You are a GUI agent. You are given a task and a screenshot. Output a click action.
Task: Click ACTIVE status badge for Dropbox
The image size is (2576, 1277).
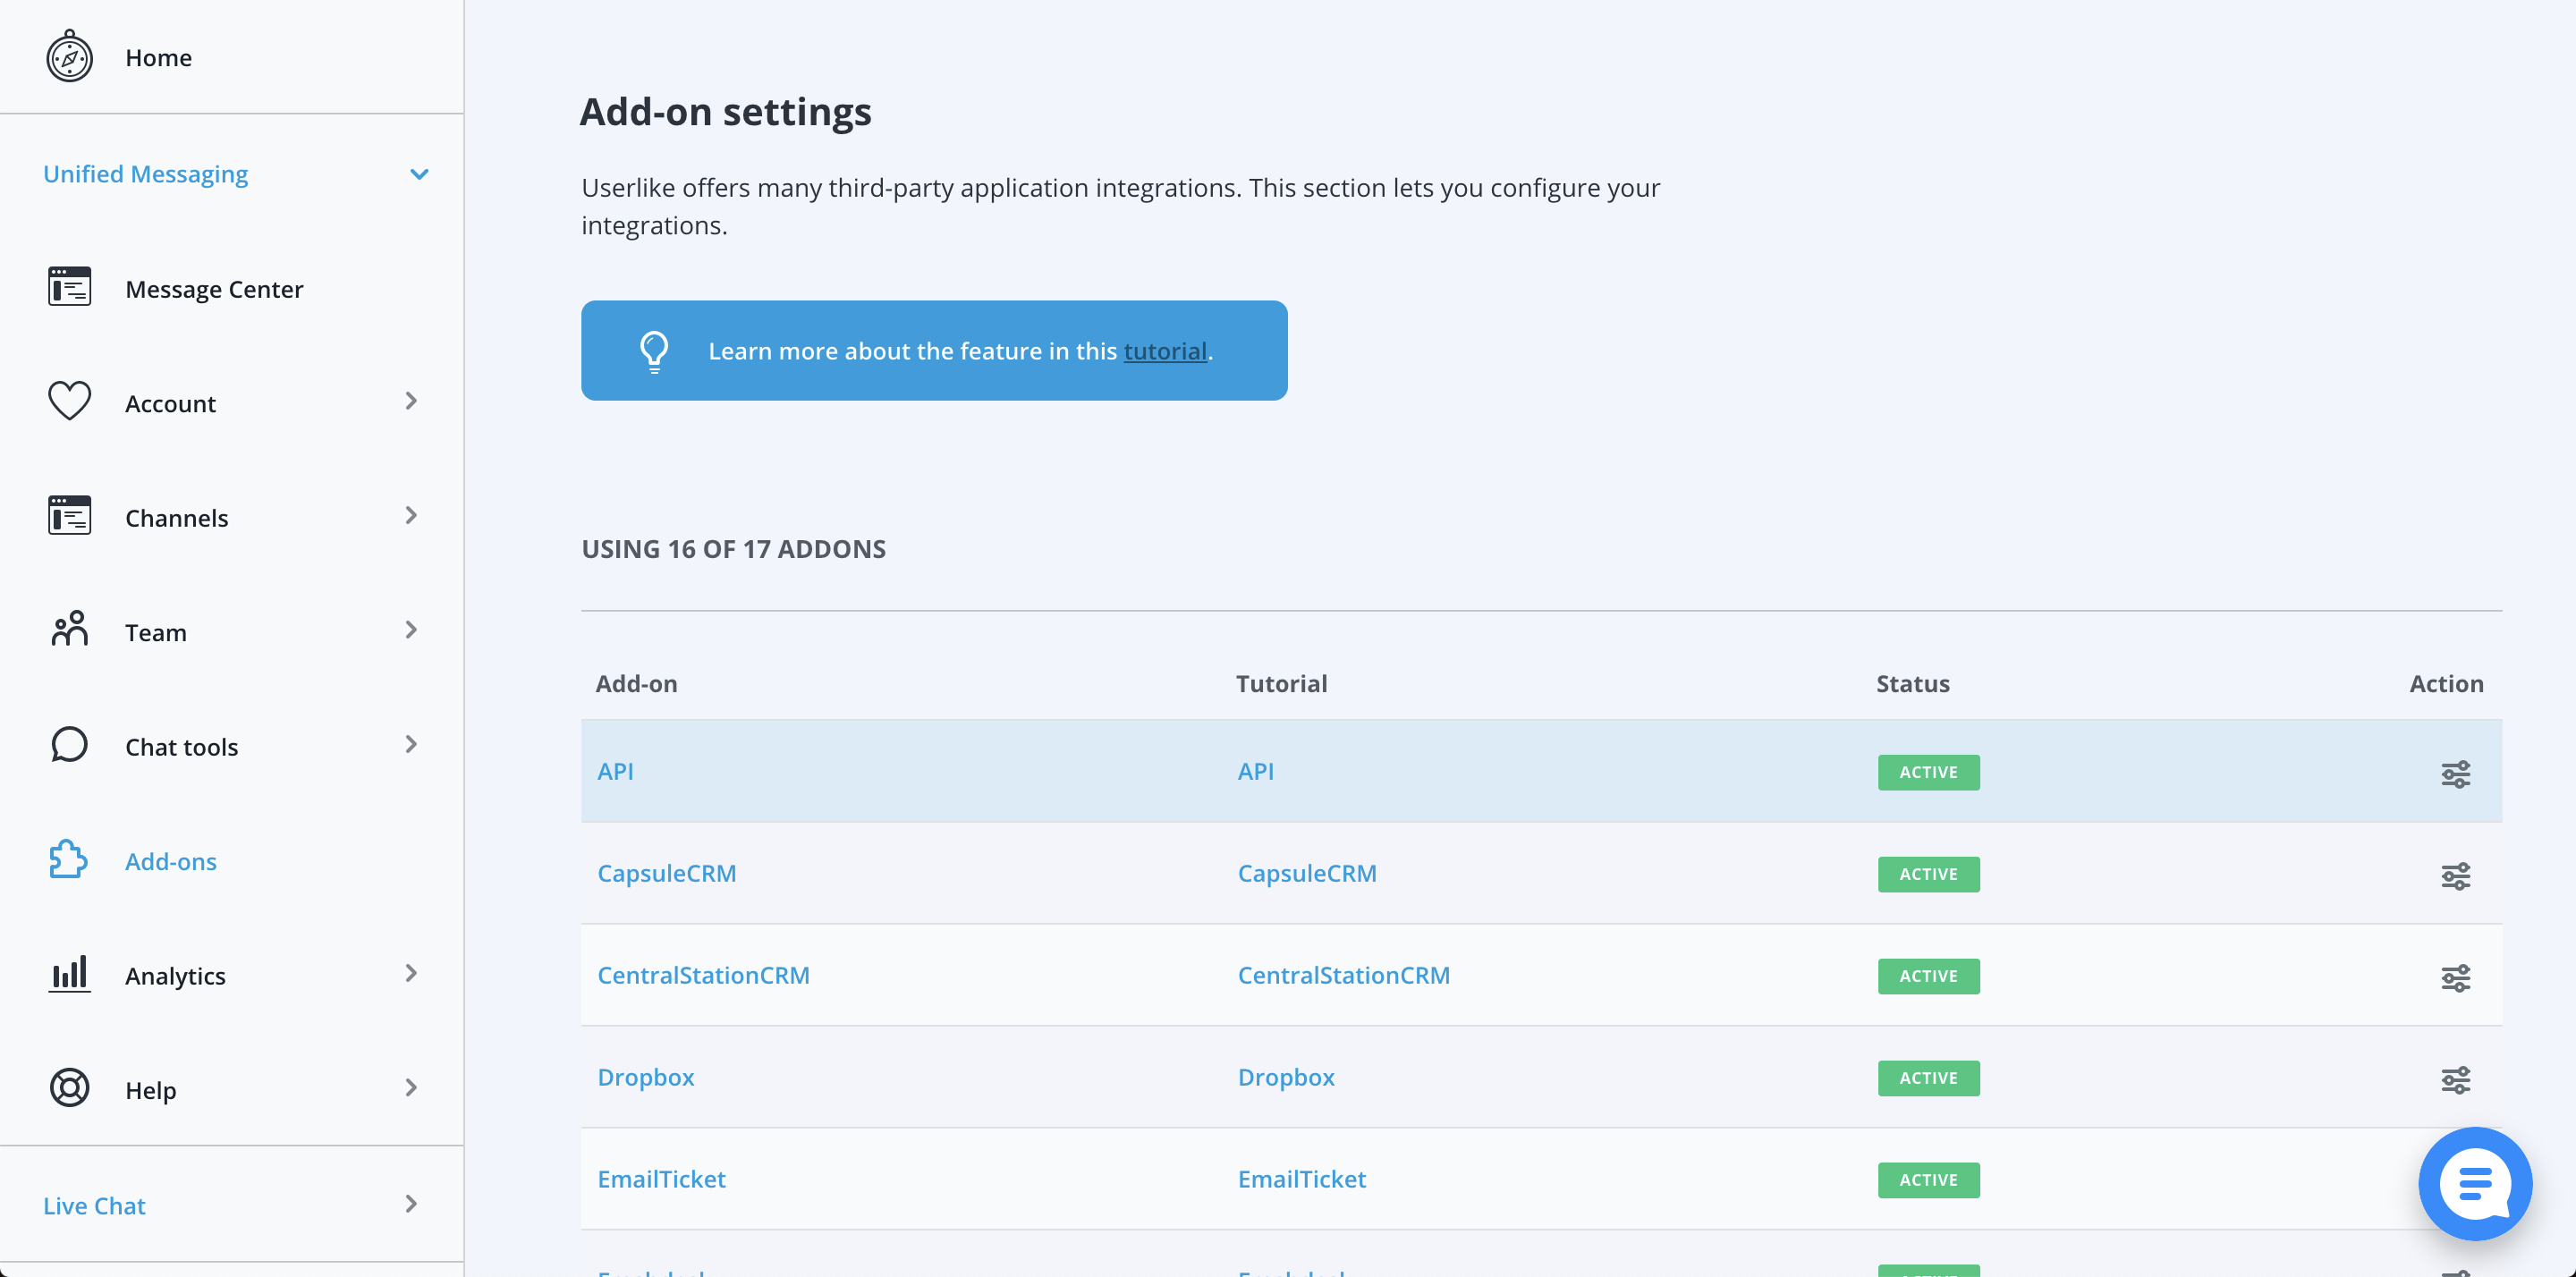point(1928,1078)
